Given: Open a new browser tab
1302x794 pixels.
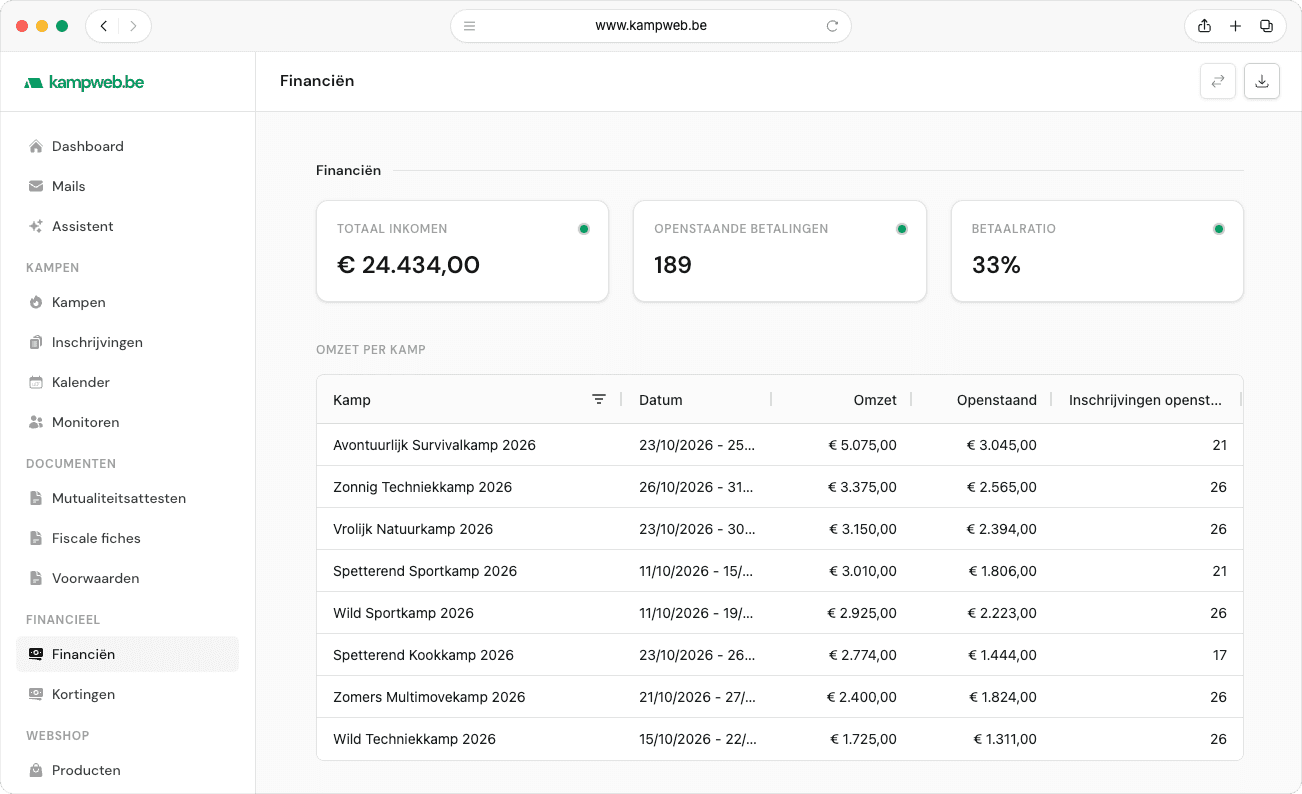Looking at the screenshot, I should pyautogui.click(x=1235, y=26).
